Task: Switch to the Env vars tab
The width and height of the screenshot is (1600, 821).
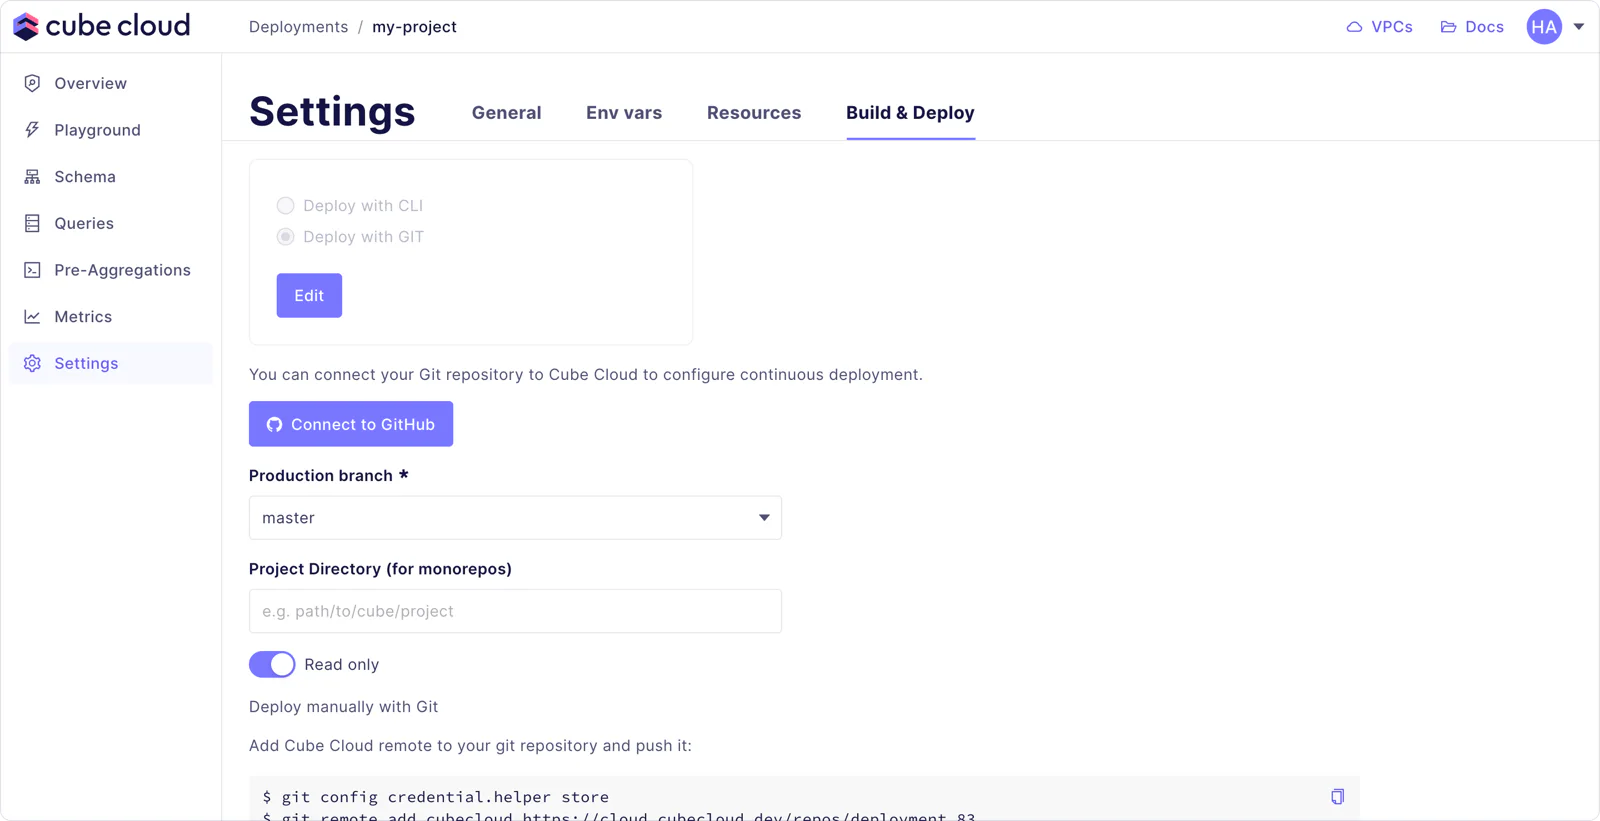Action: 624,113
